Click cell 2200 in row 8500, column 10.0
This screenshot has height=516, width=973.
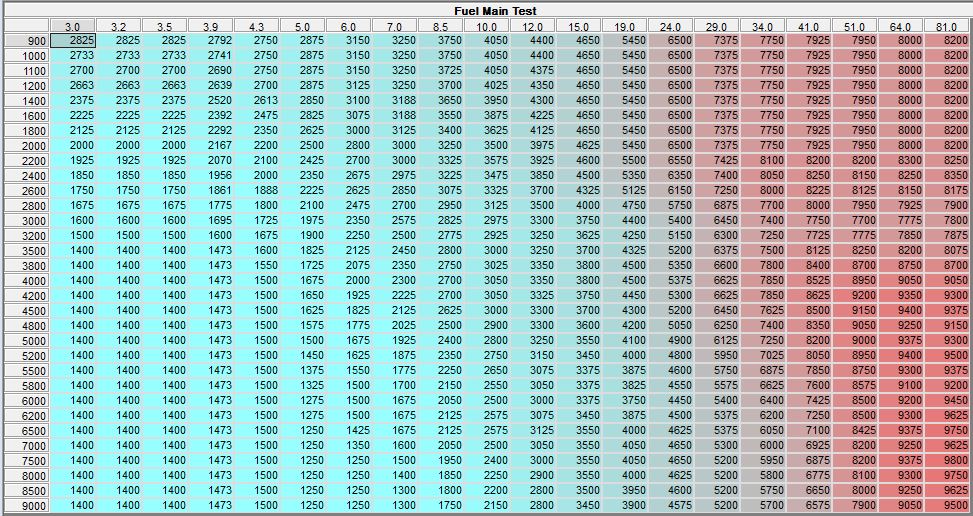tap(486, 490)
